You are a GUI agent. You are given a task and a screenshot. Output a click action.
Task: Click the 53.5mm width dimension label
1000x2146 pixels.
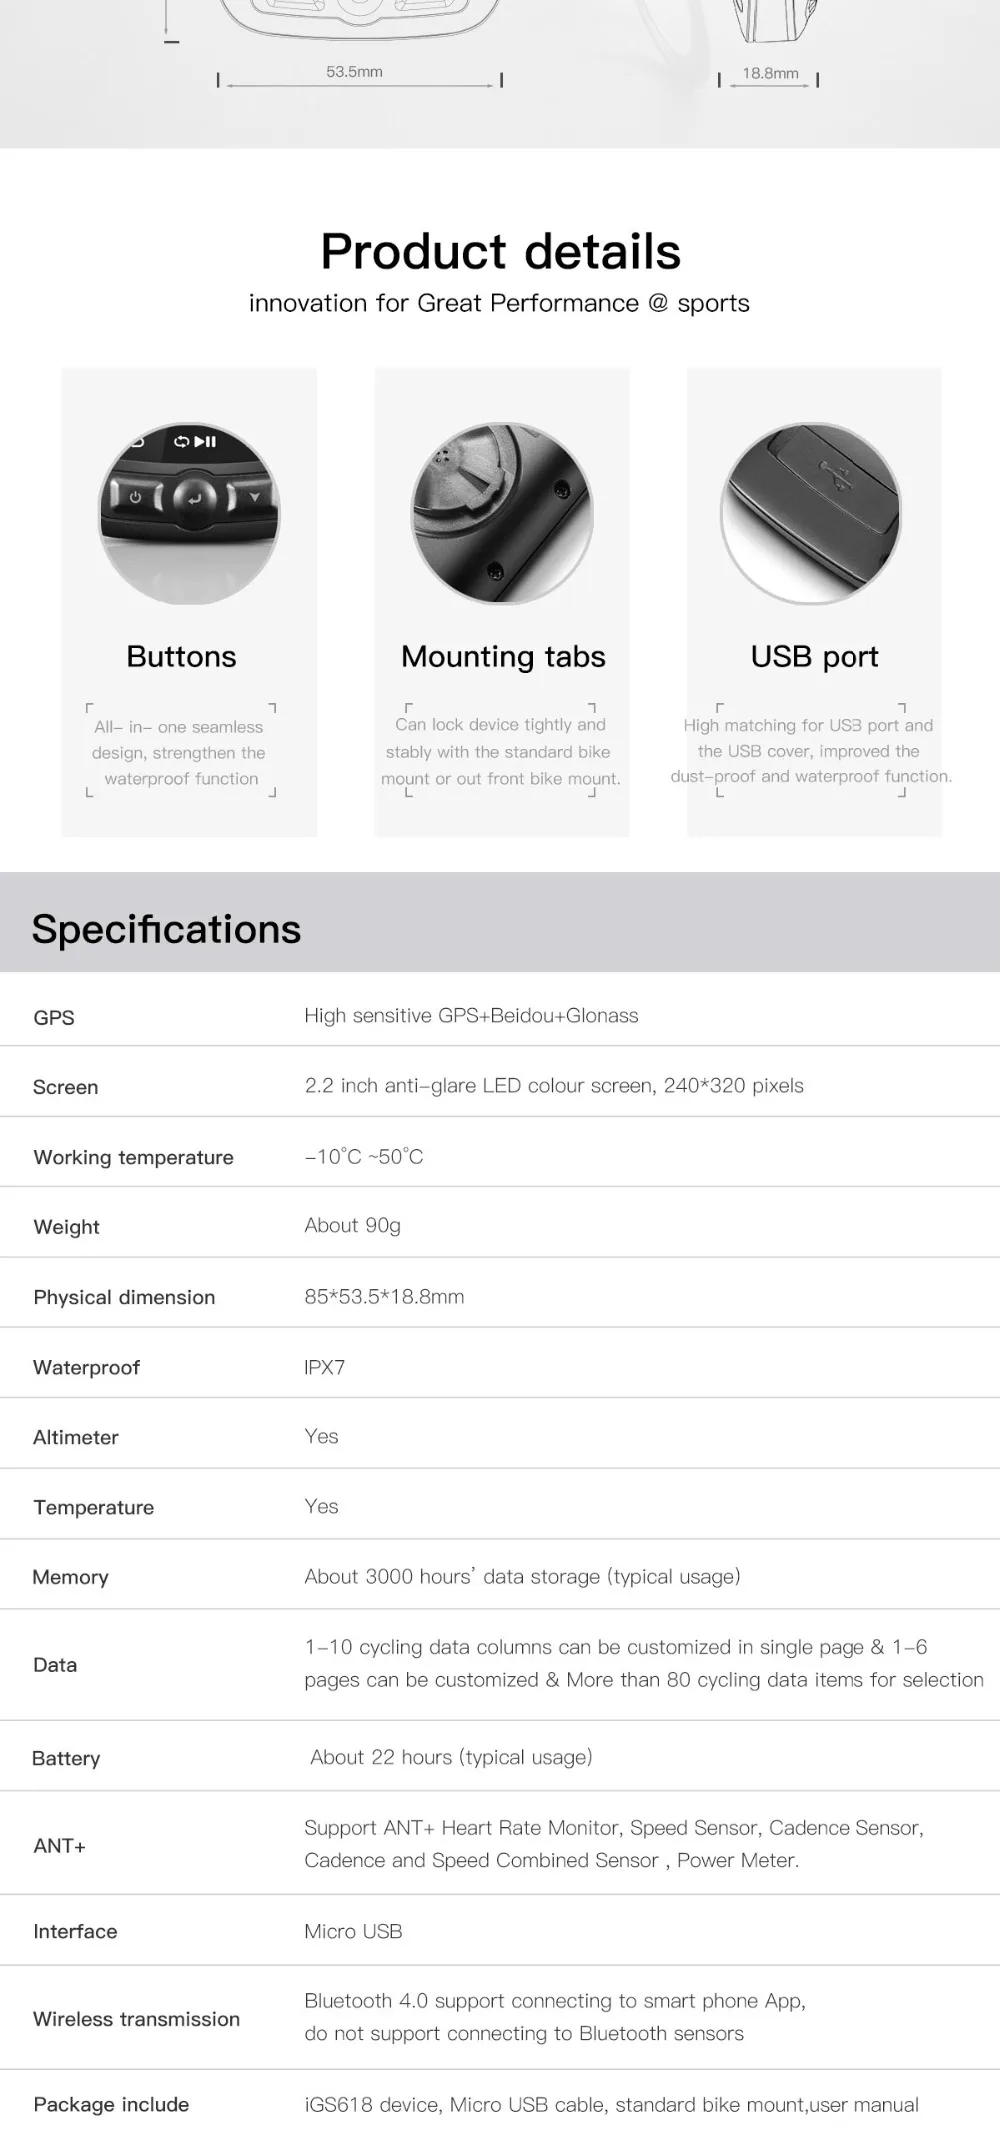click(x=354, y=72)
